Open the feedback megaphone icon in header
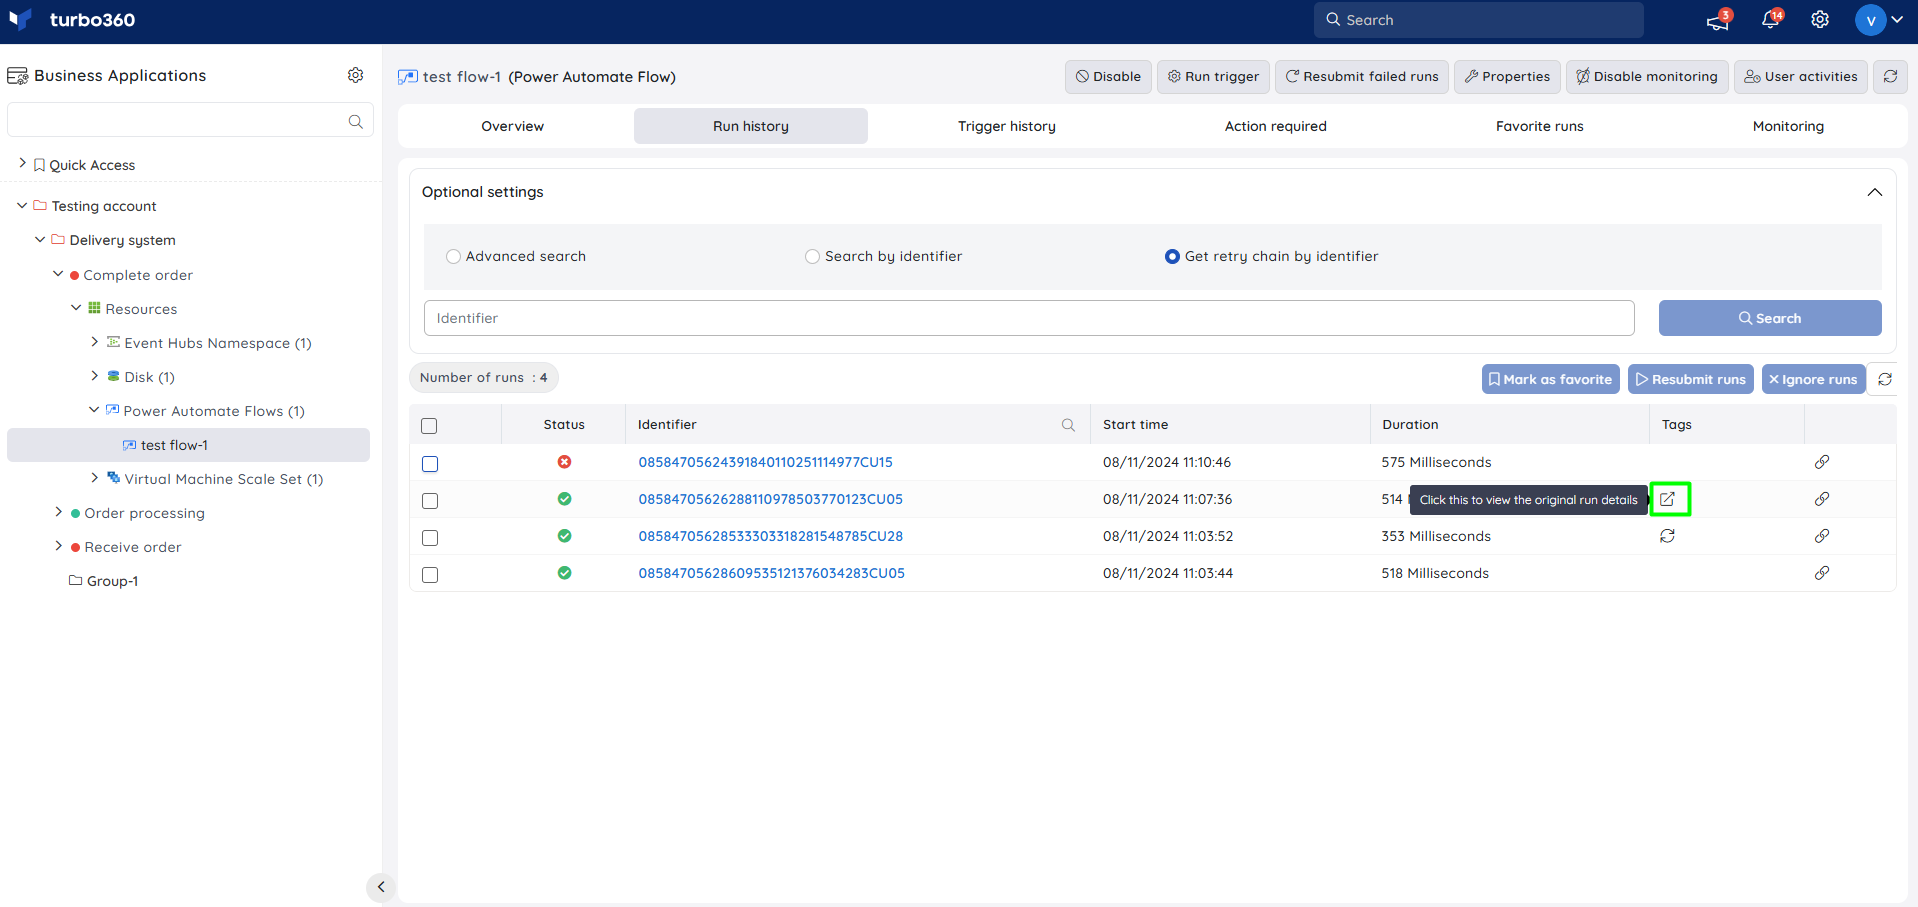Viewport: 1918px width, 907px height. pos(1718,20)
